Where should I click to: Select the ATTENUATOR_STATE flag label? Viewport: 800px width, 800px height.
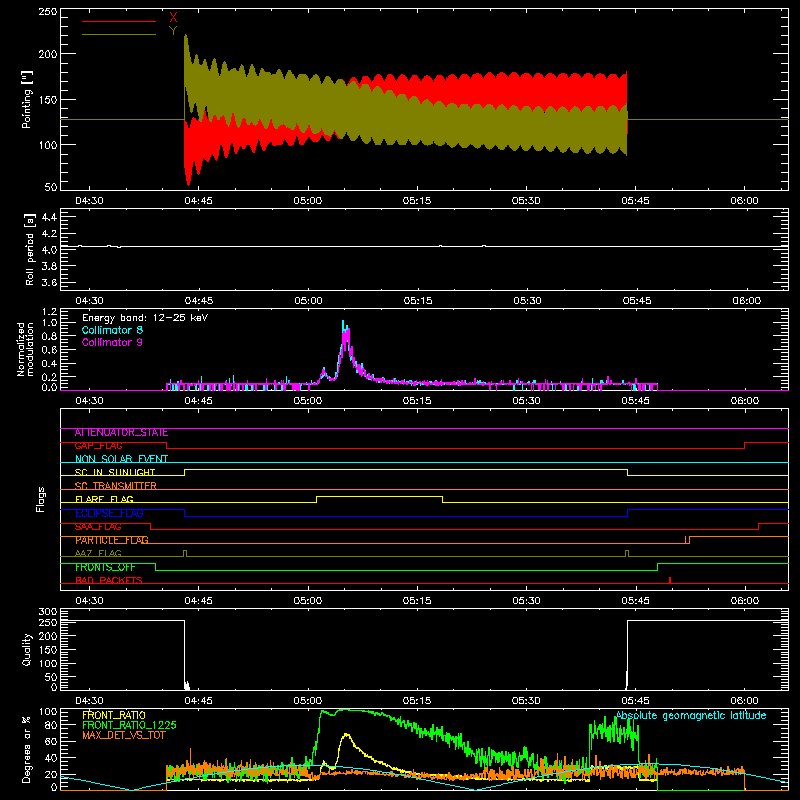(121, 433)
